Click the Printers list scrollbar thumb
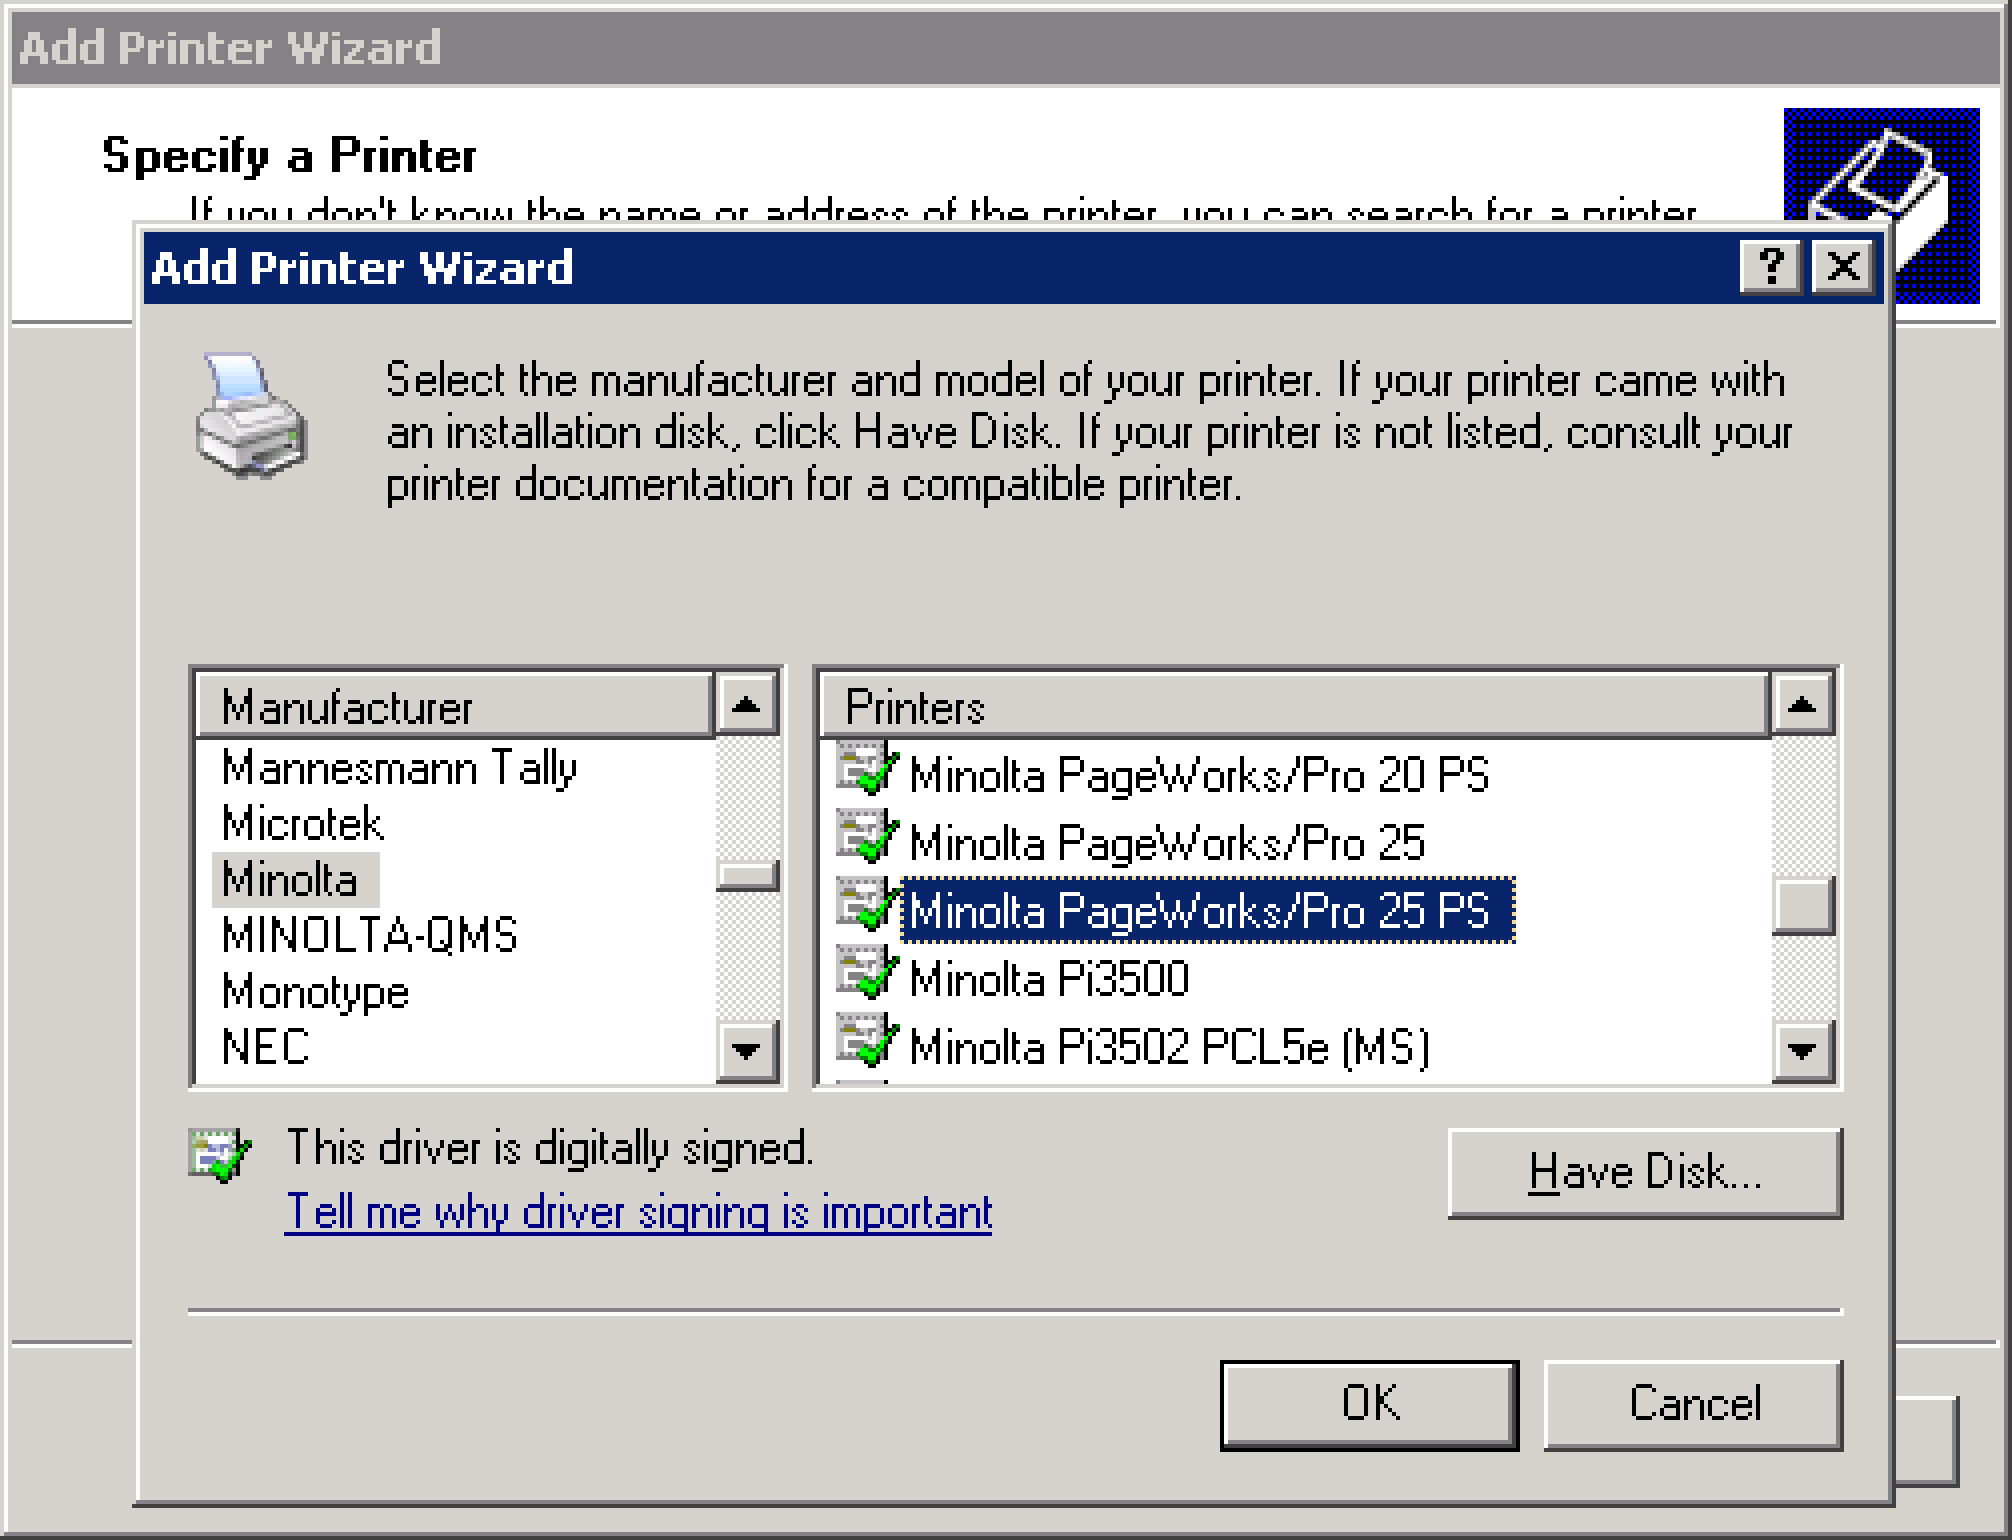Image resolution: width=2012 pixels, height=1540 pixels. point(1802,906)
